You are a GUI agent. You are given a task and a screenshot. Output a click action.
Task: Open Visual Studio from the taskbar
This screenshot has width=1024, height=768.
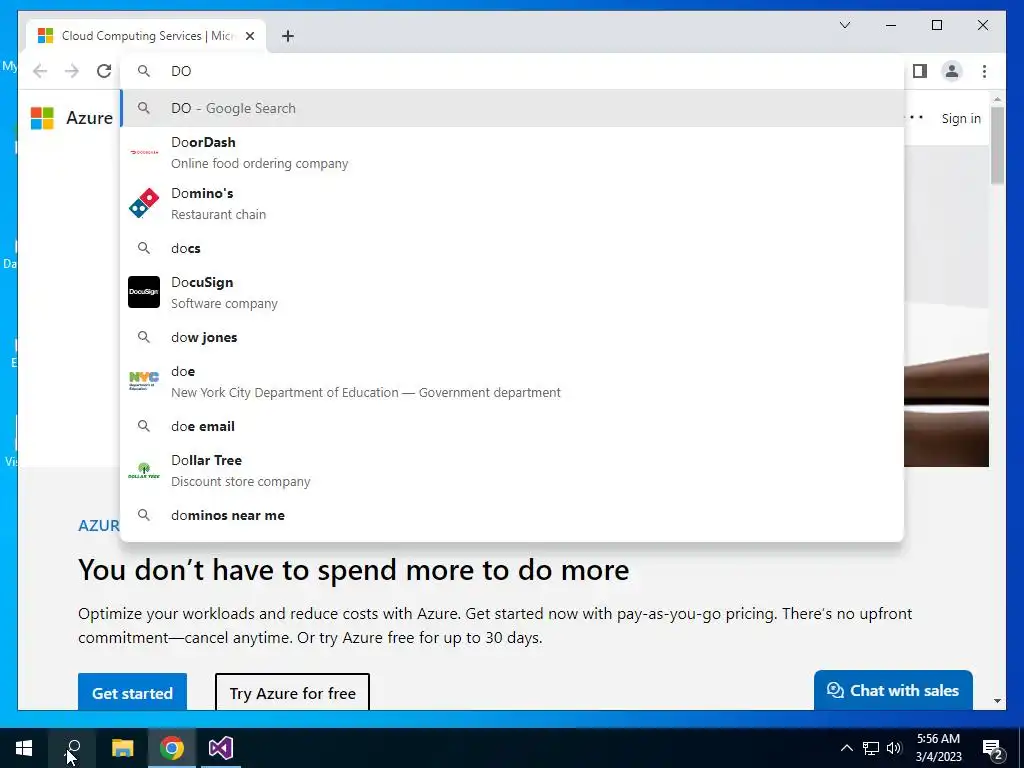click(x=221, y=748)
